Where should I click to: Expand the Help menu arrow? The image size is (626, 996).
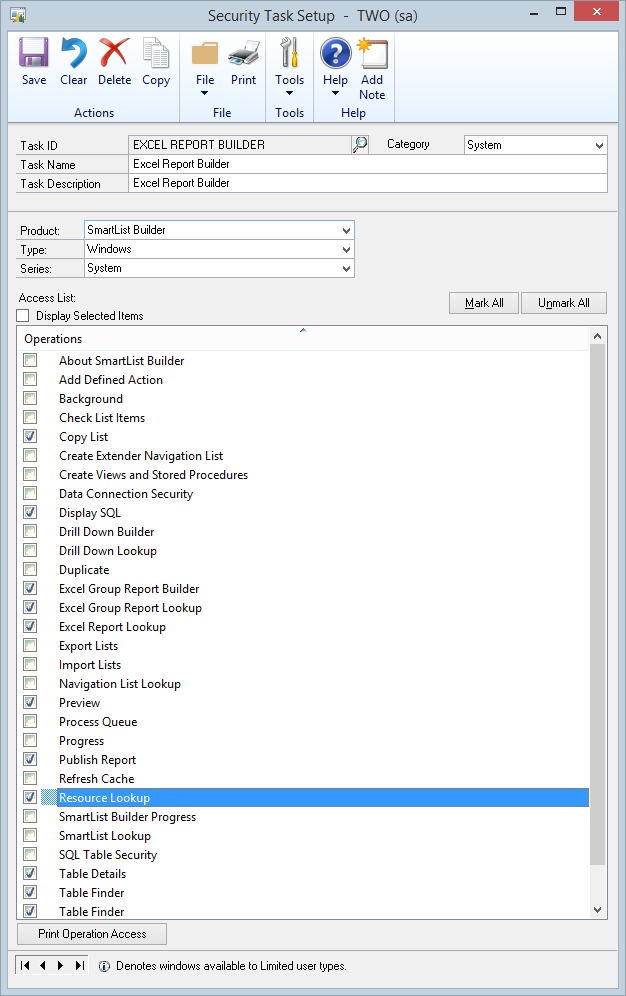(335, 93)
